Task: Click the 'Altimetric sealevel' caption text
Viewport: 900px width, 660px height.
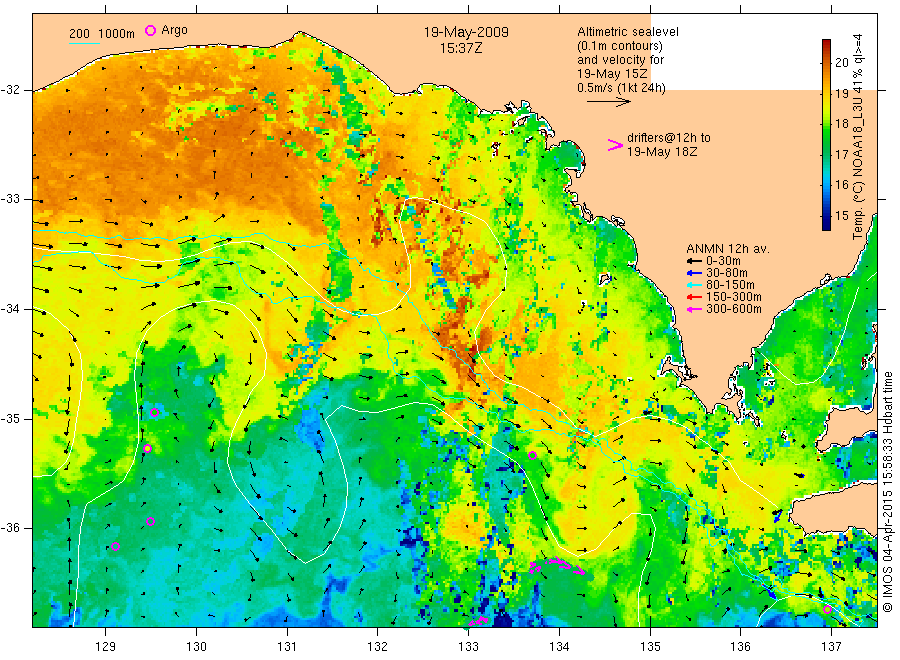Action: (628, 32)
